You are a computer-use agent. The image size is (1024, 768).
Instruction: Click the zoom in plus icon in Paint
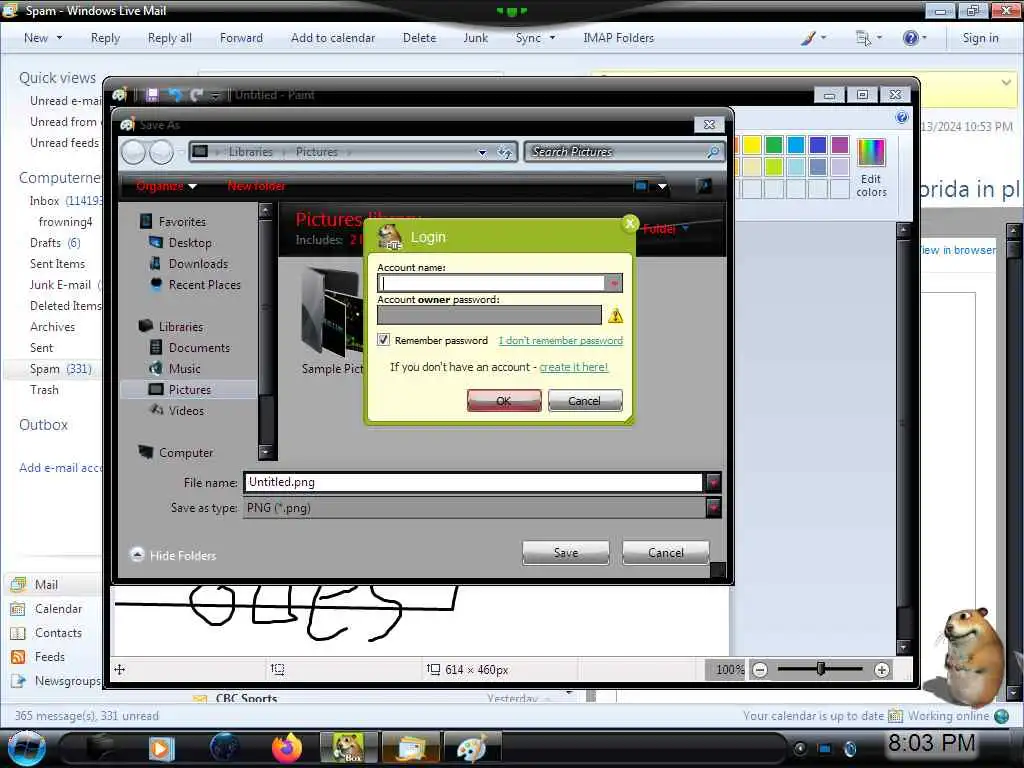[x=882, y=669]
